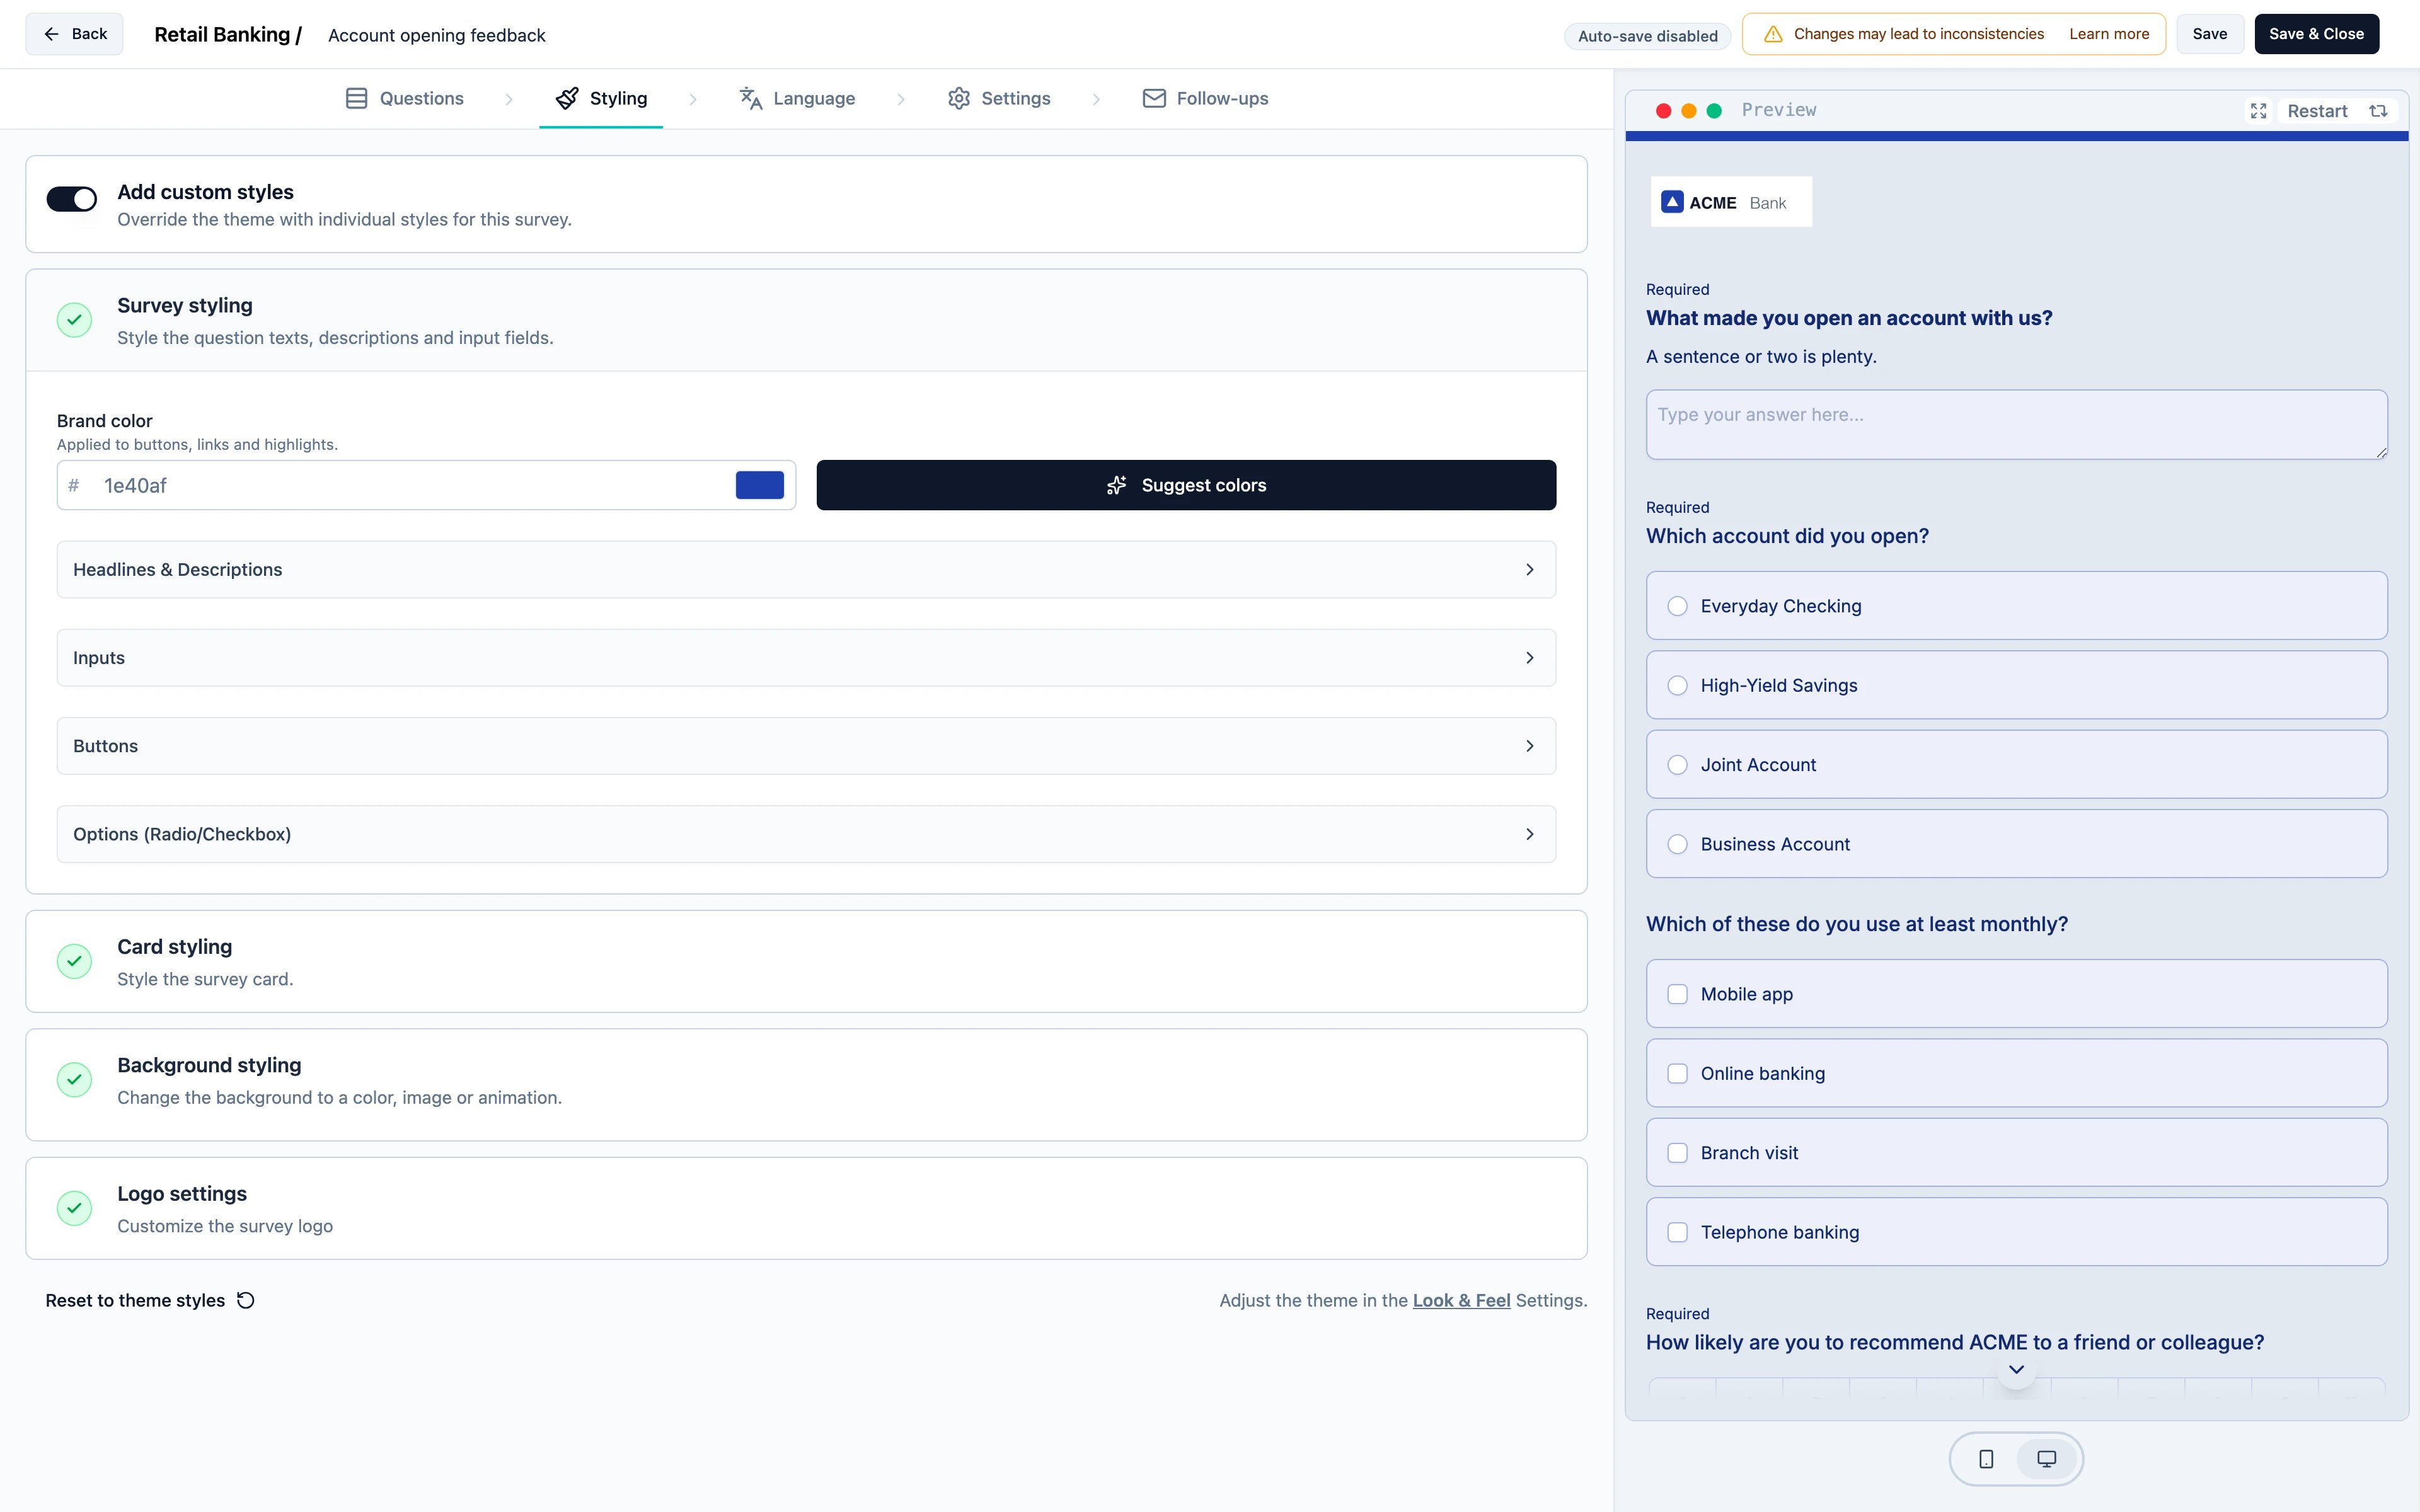This screenshot has height=1512, width=2420.
Task: Click the sparkle icon on Suggest colors
Action: coord(1116,485)
